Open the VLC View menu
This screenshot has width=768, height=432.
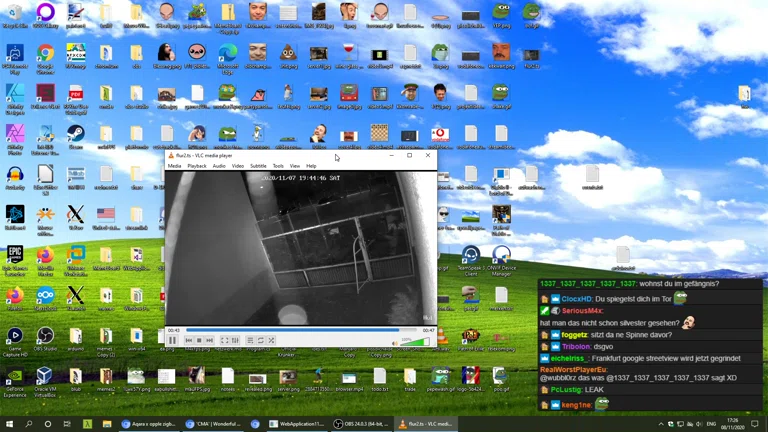click(x=295, y=166)
